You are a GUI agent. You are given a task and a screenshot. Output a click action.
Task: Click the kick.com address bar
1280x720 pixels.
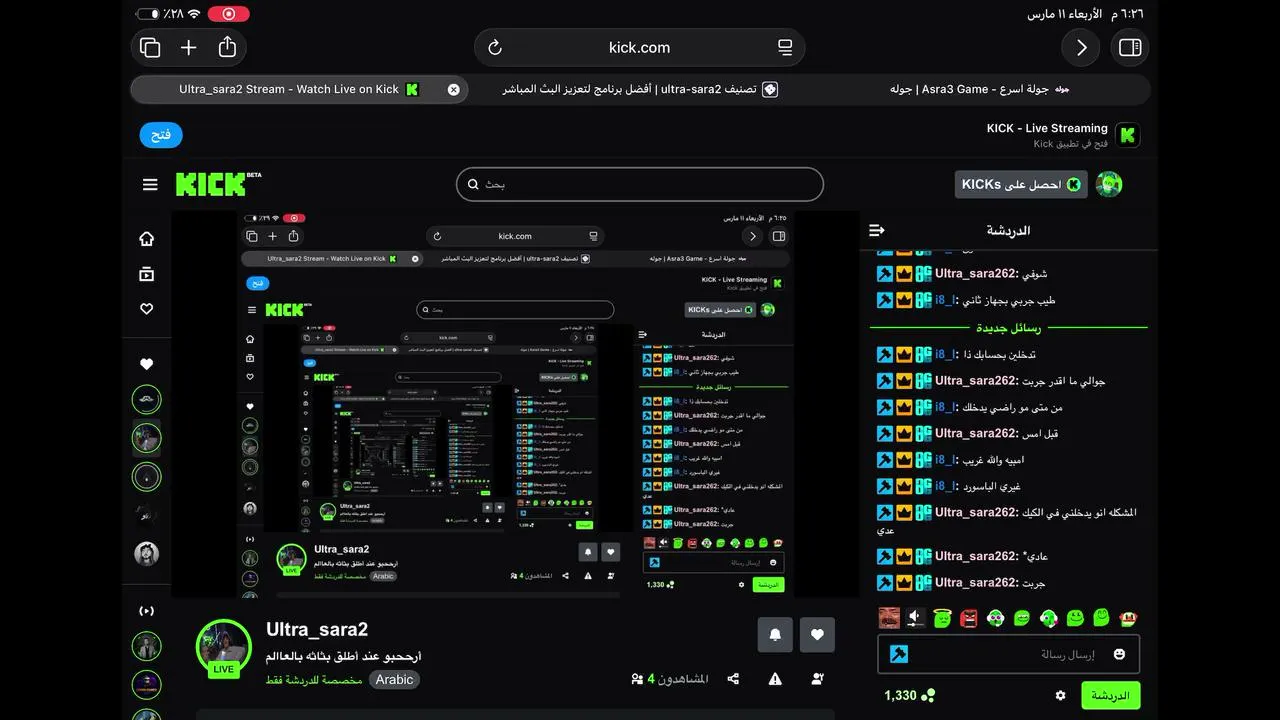[640, 47]
